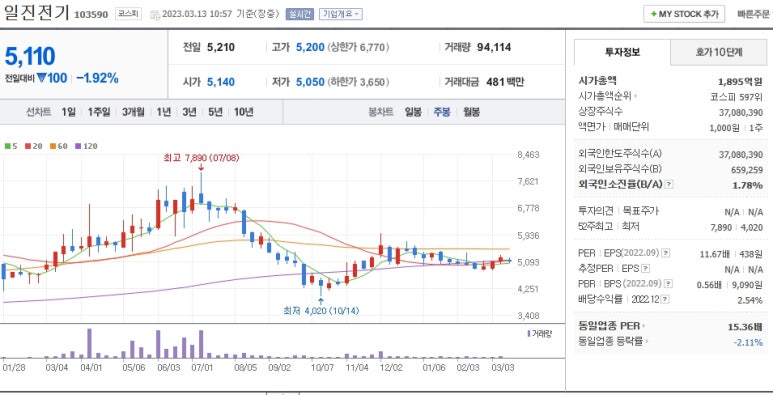Click the 동일업종 등락률 value -2.11%
The height and width of the screenshot is (395, 773).
coord(748,342)
